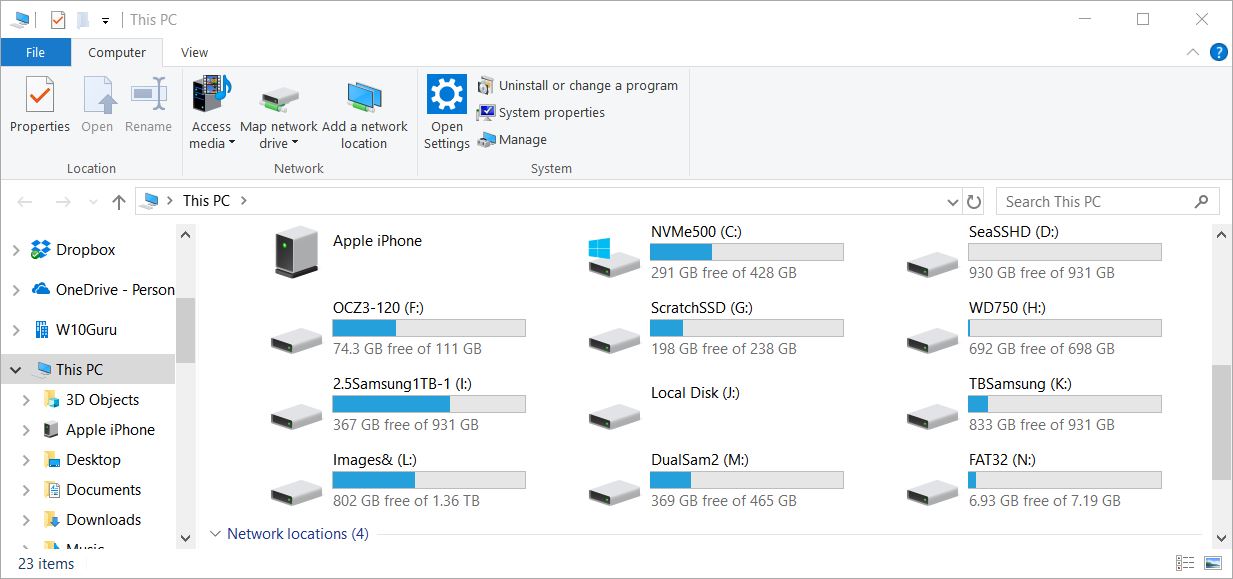This screenshot has height=579, width=1233.
Task: Select the DualSam2 (M:) drive icon
Action: tap(614, 491)
